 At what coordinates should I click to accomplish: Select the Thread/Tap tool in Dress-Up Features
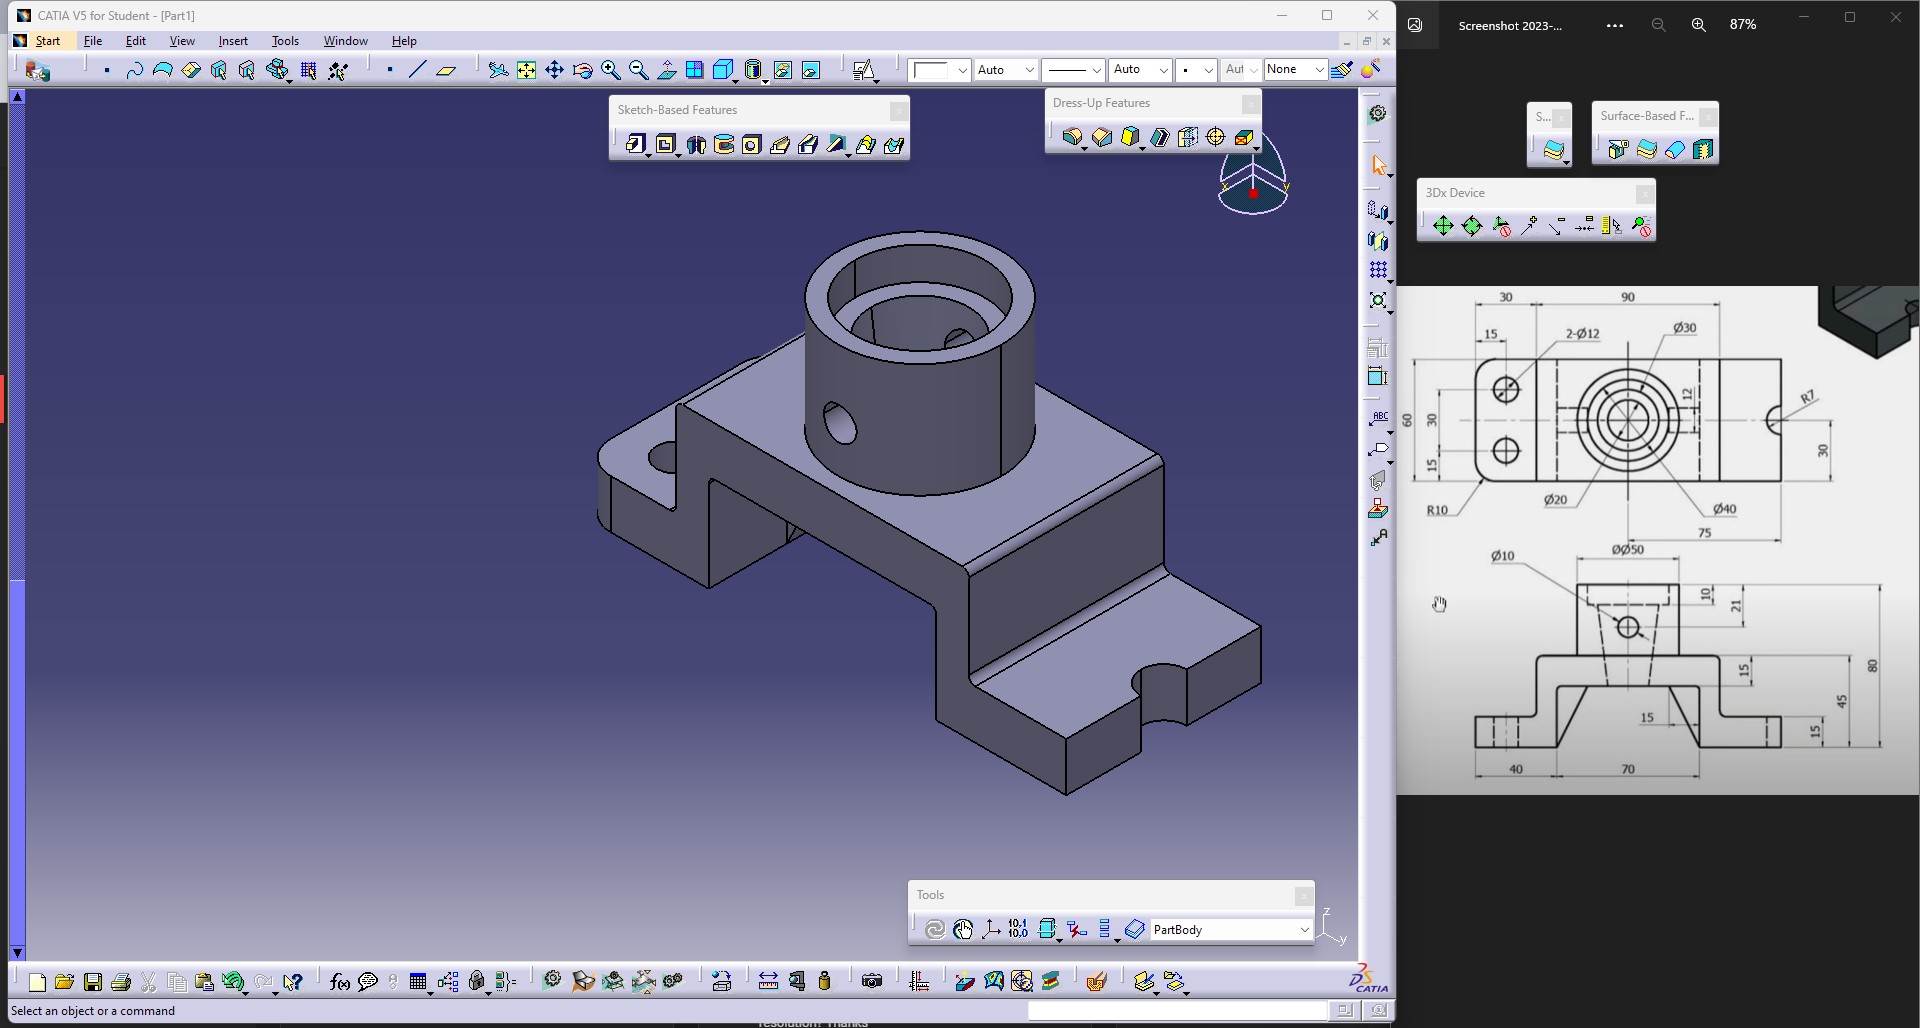[x=1216, y=137]
